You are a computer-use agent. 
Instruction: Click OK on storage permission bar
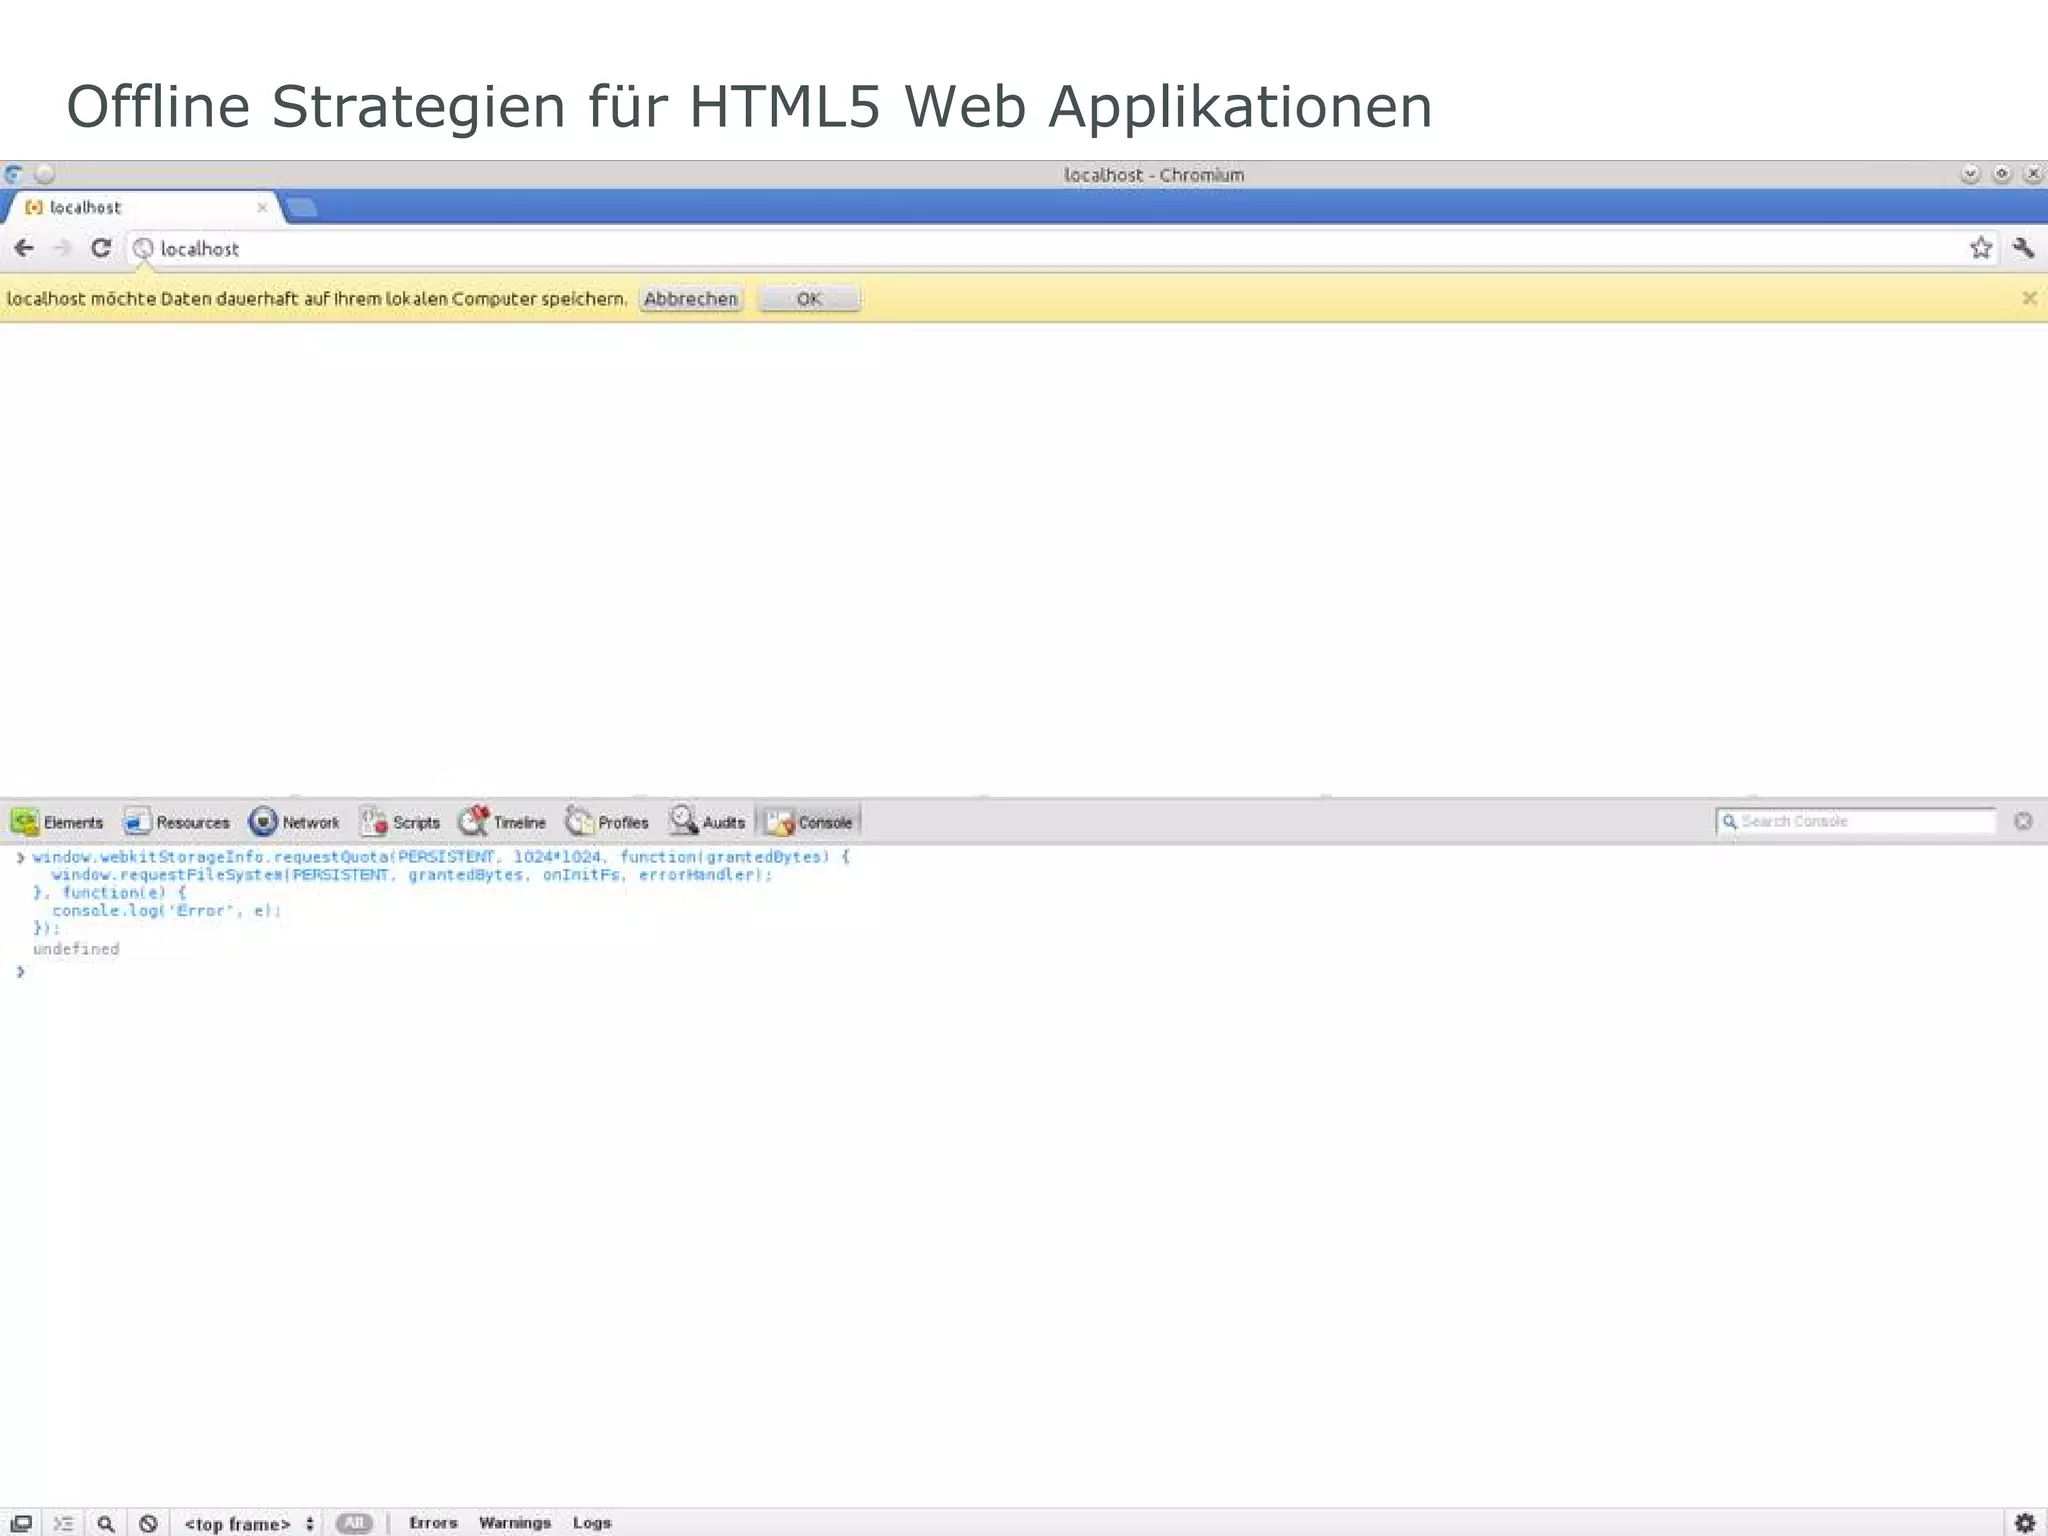(x=808, y=298)
